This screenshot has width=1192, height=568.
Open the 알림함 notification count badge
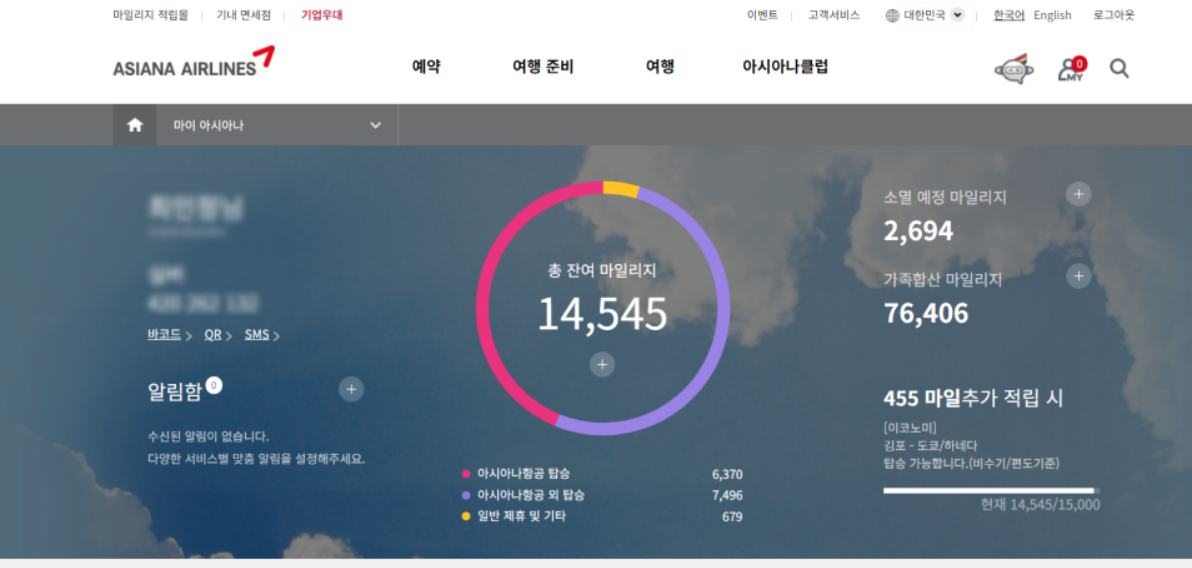click(x=214, y=386)
